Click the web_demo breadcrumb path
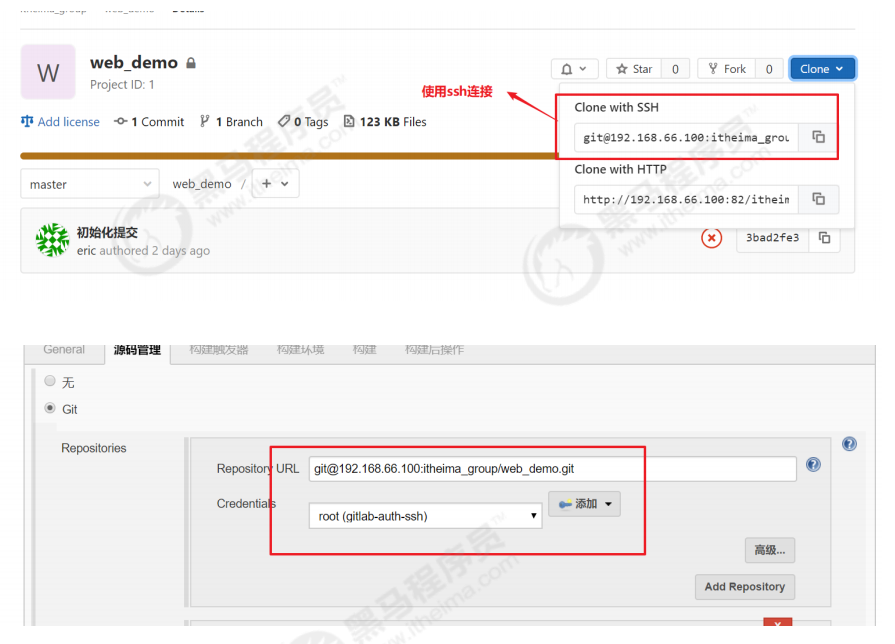The height and width of the screenshot is (644, 895). coord(202,184)
